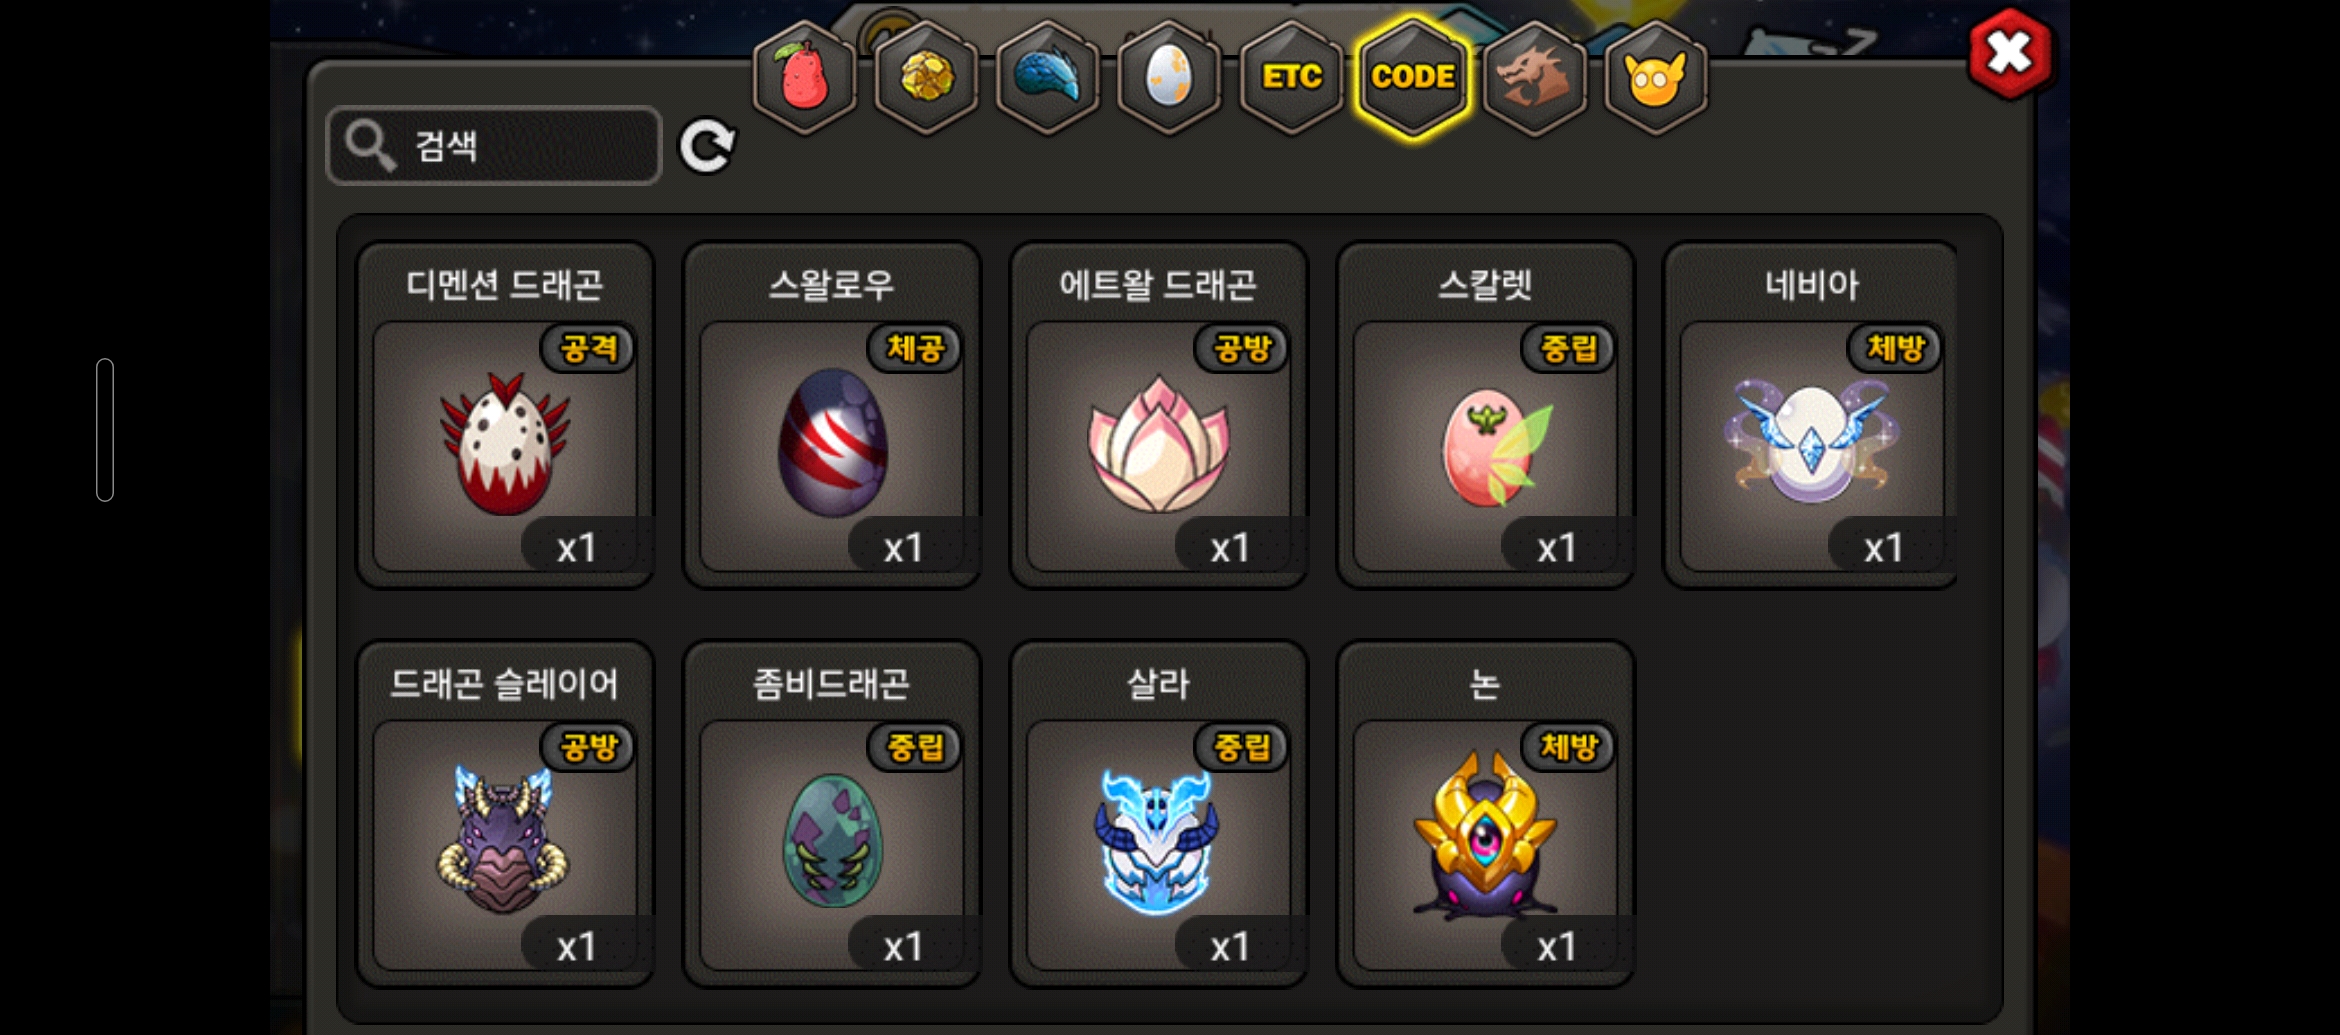Select the CODE tab
Image resolution: width=2340 pixels, height=1035 pixels.
[1412, 77]
